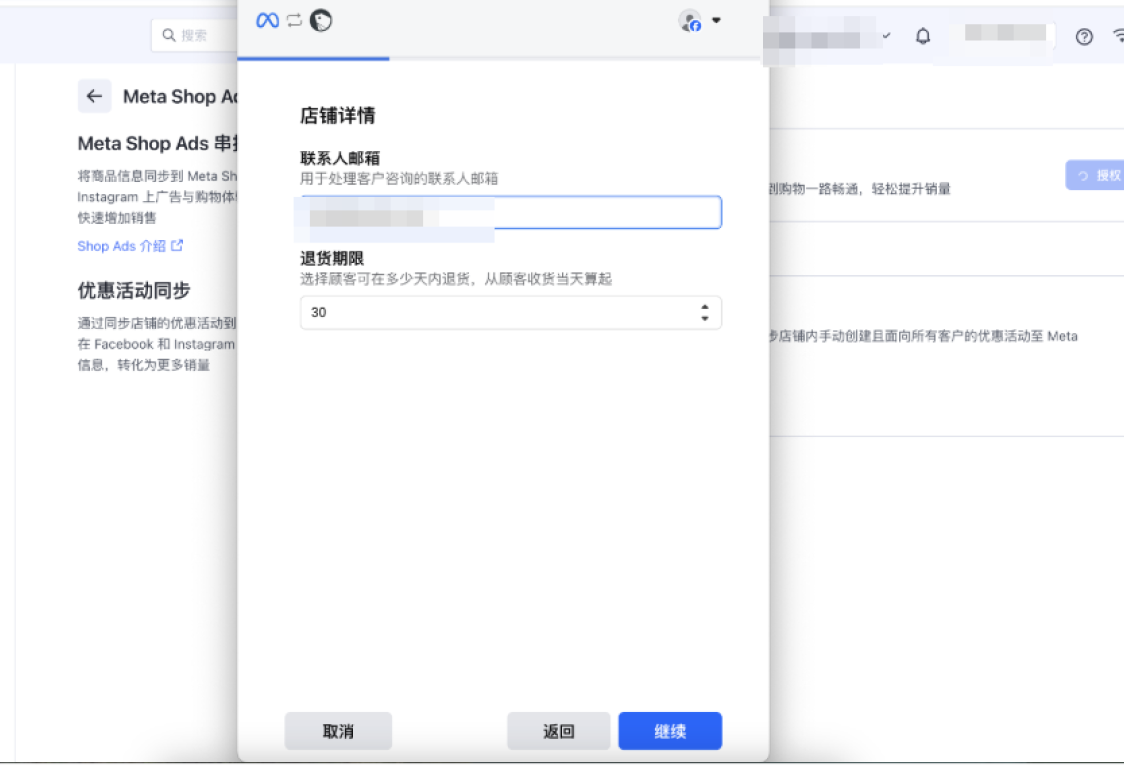Click the 联系人邮箱 email input field

point(510,212)
